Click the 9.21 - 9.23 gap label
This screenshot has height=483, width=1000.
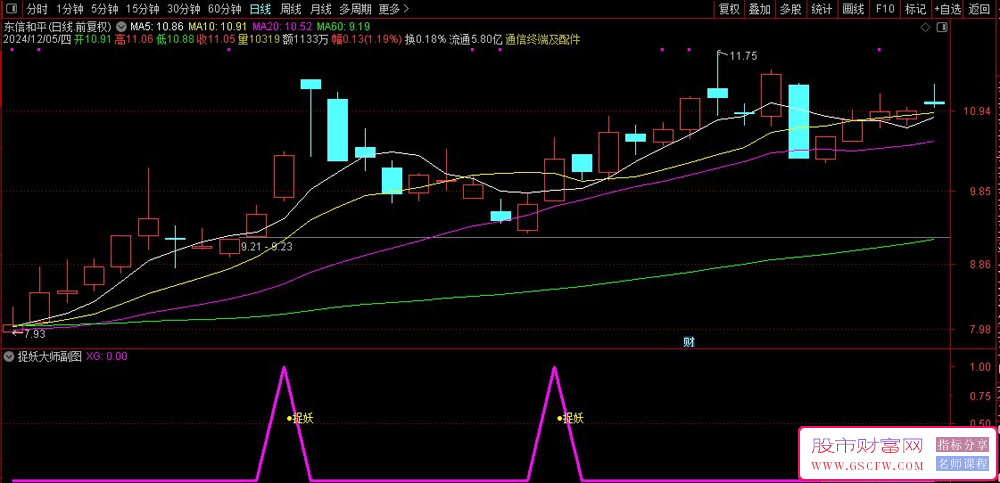pyautogui.click(x=267, y=246)
